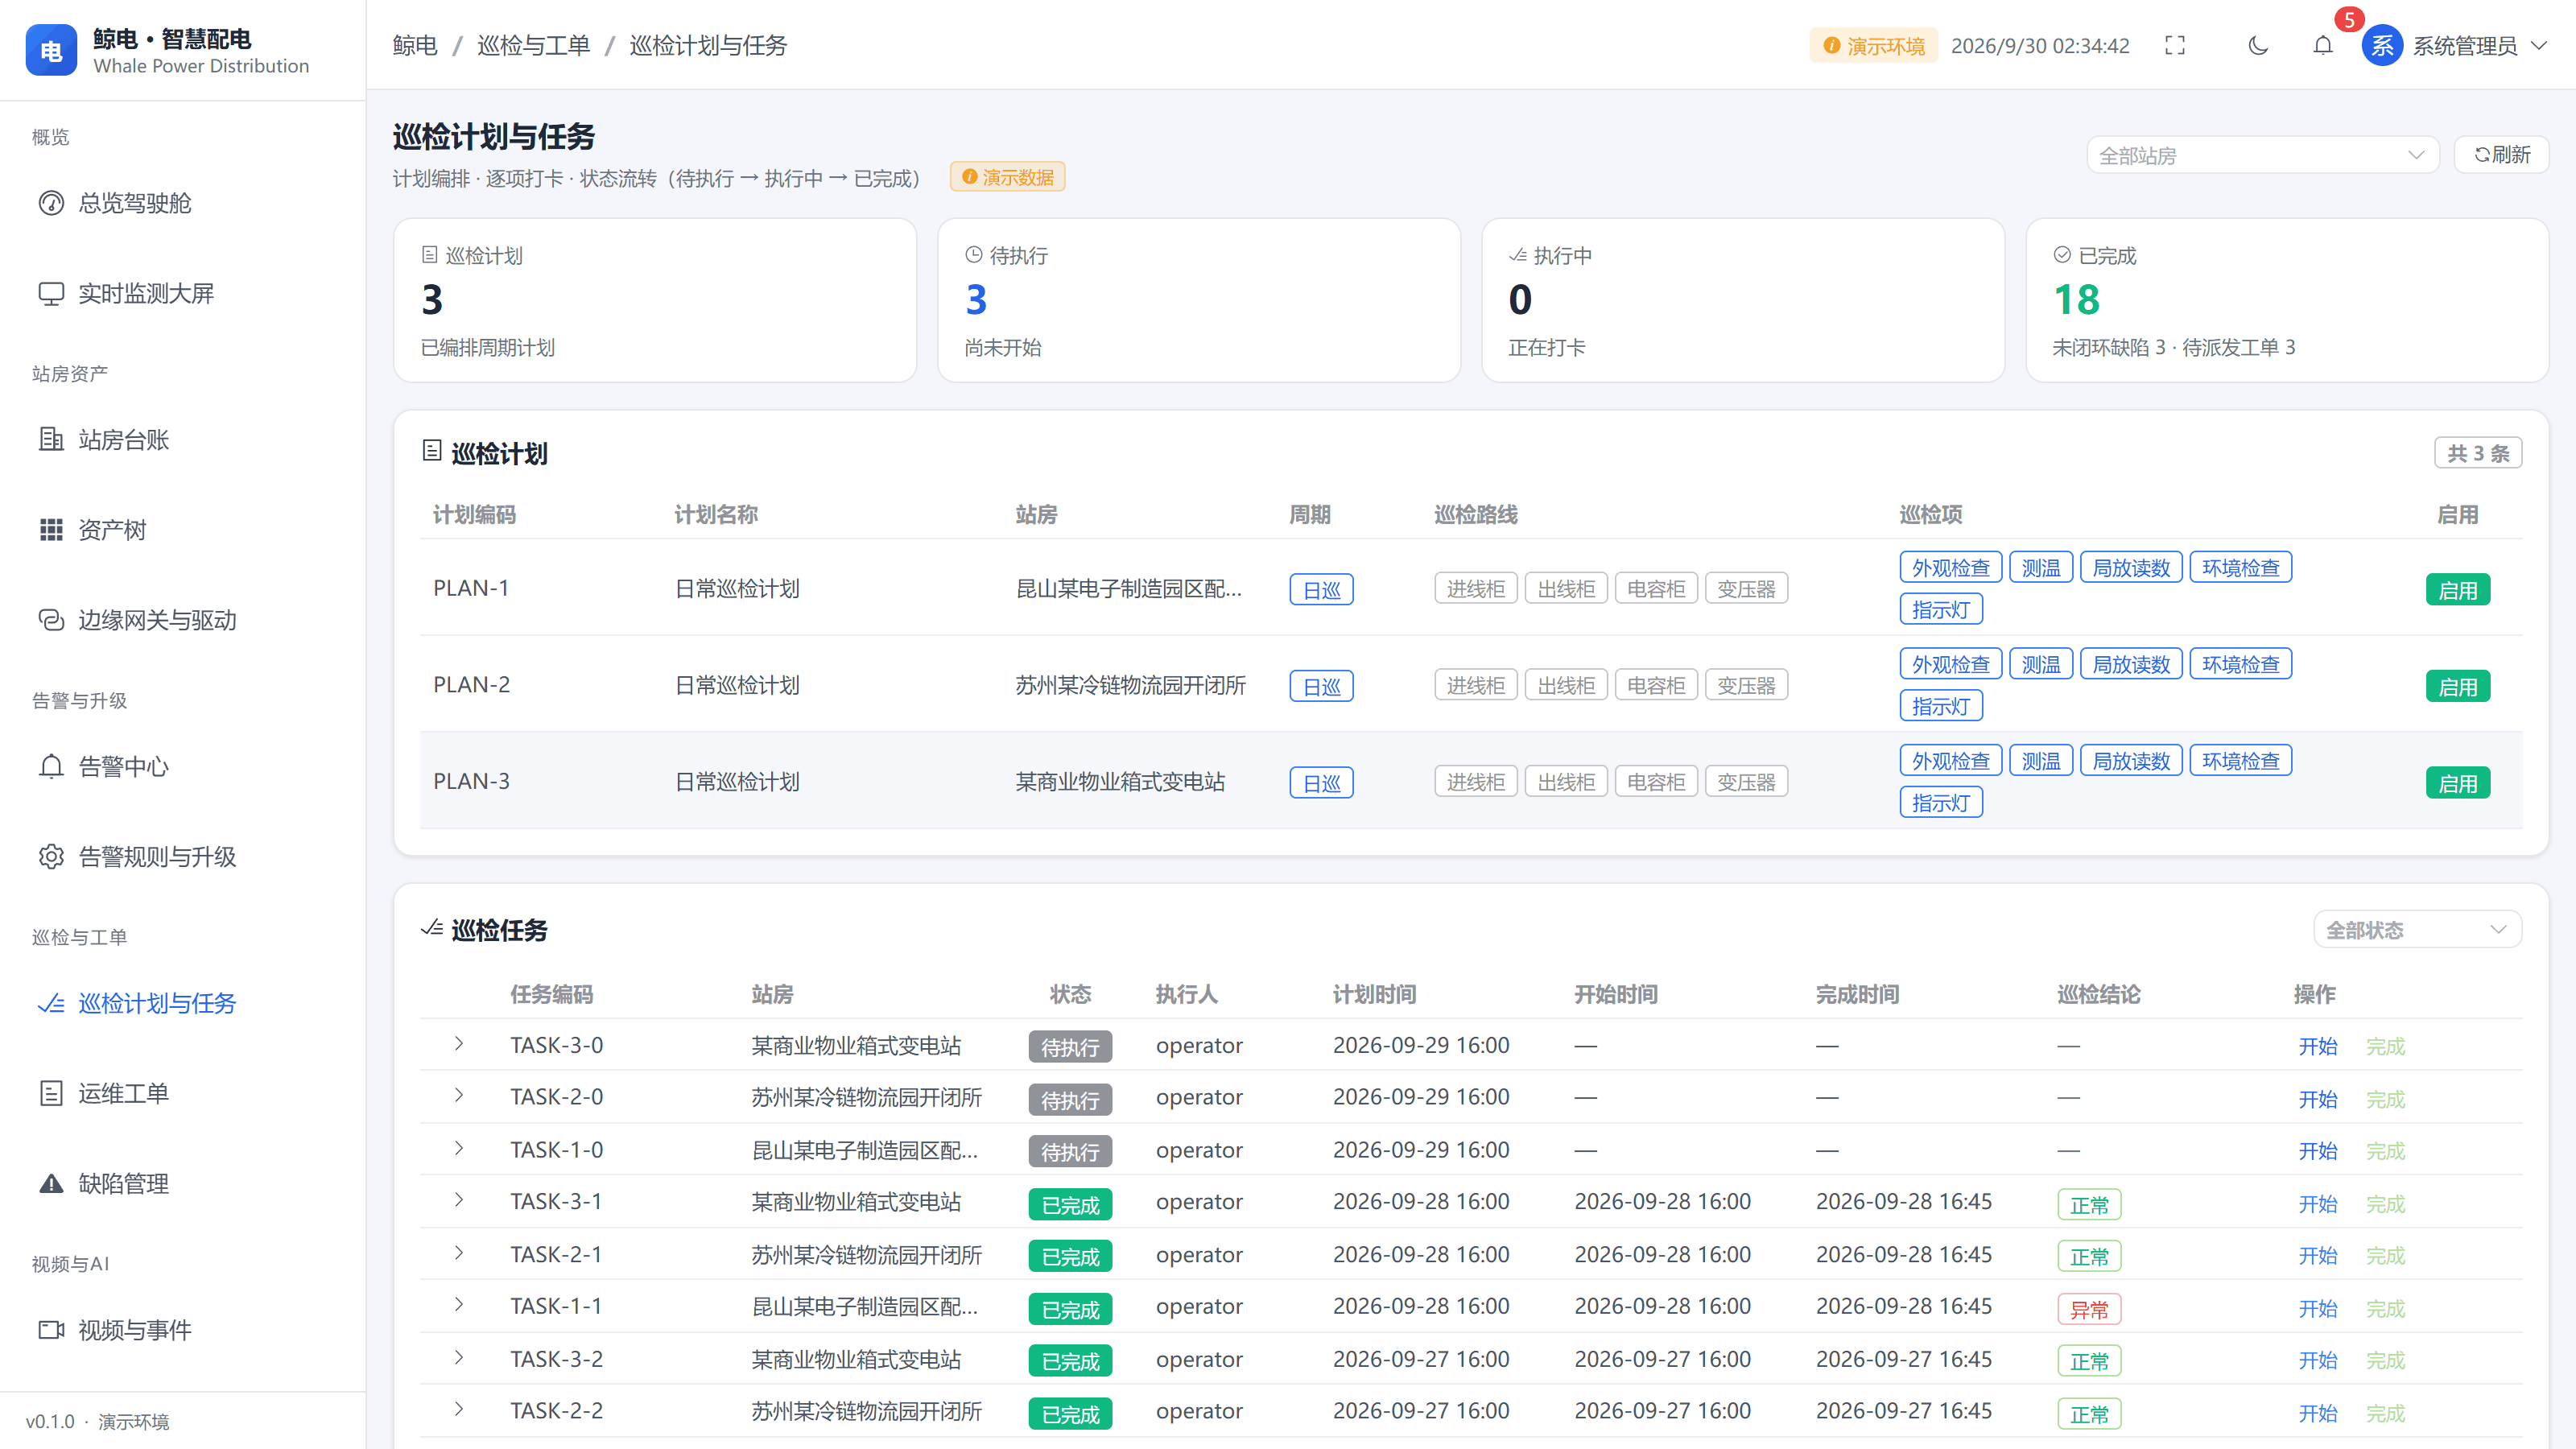2576x1449 pixels.
Task: Expand row TASK-1-1
Action: pos(458,1305)
